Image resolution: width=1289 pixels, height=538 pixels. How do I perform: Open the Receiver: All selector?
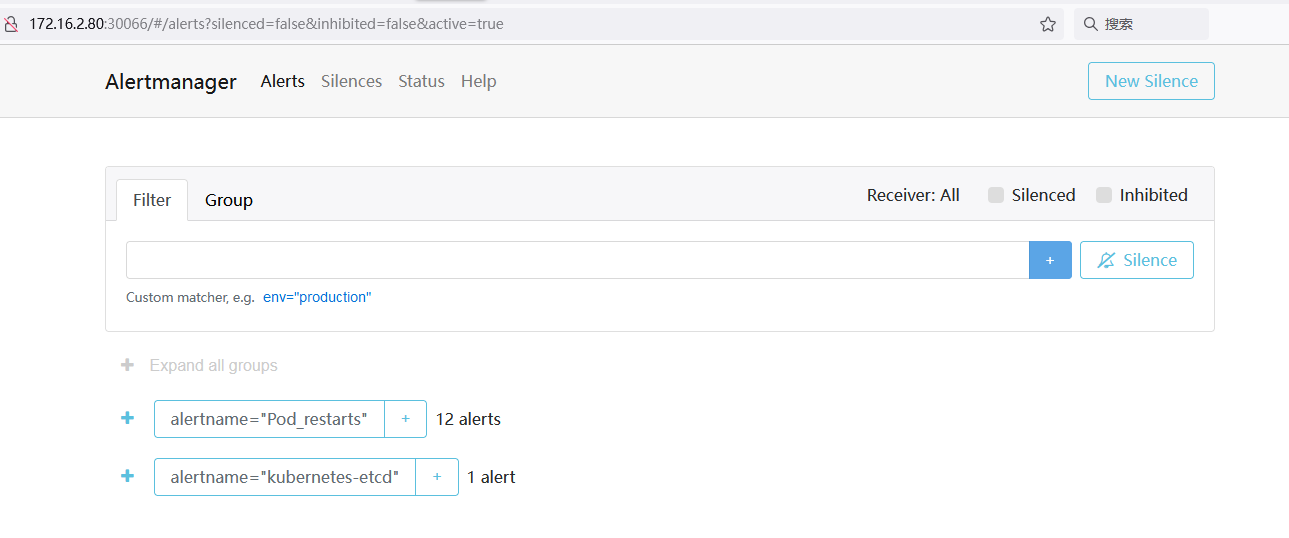(912, 195)
